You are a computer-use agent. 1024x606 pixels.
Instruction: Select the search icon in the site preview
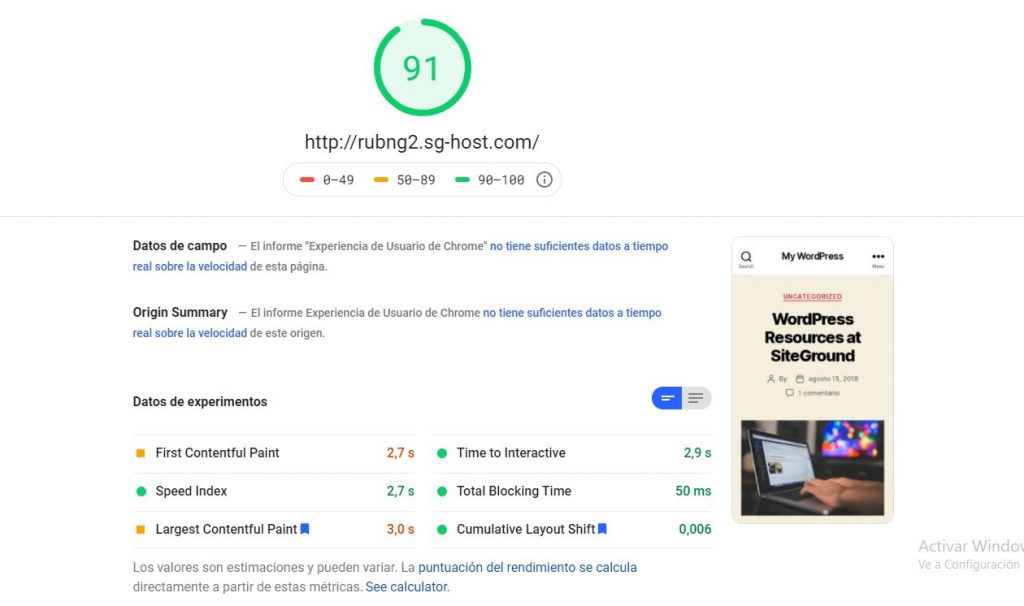(746, 256)
